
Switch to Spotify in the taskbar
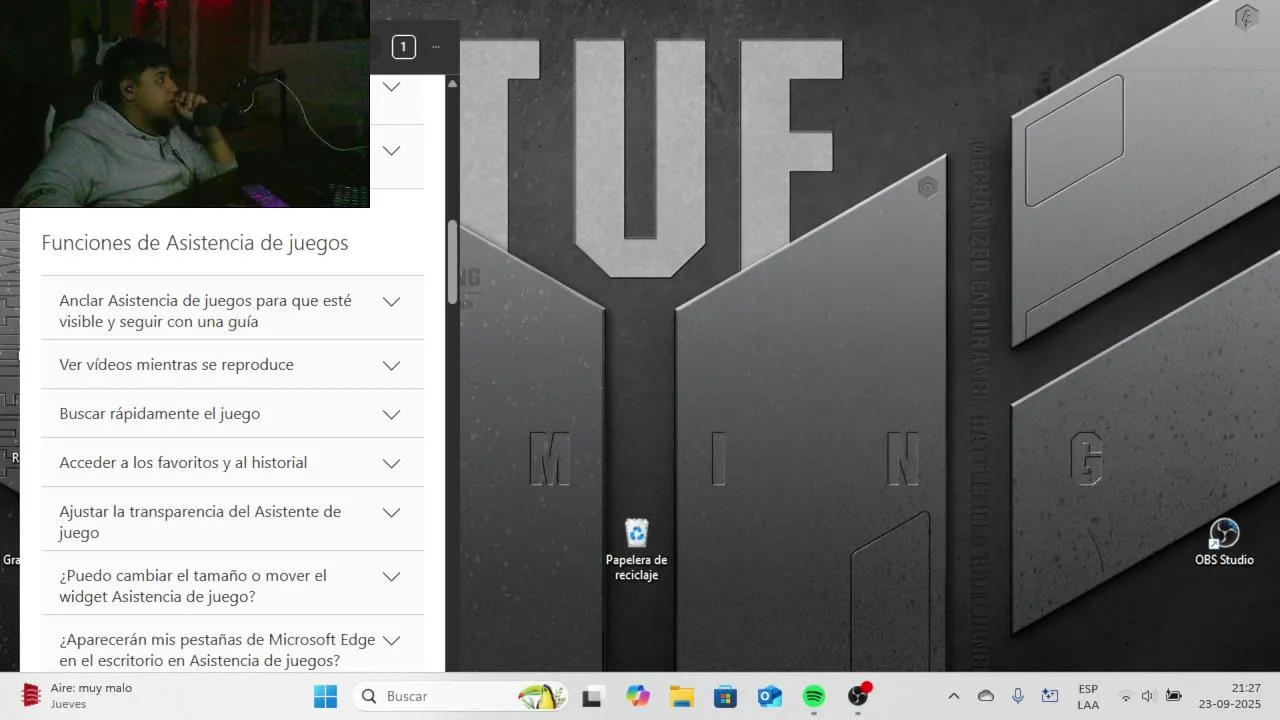click(814, 696)
